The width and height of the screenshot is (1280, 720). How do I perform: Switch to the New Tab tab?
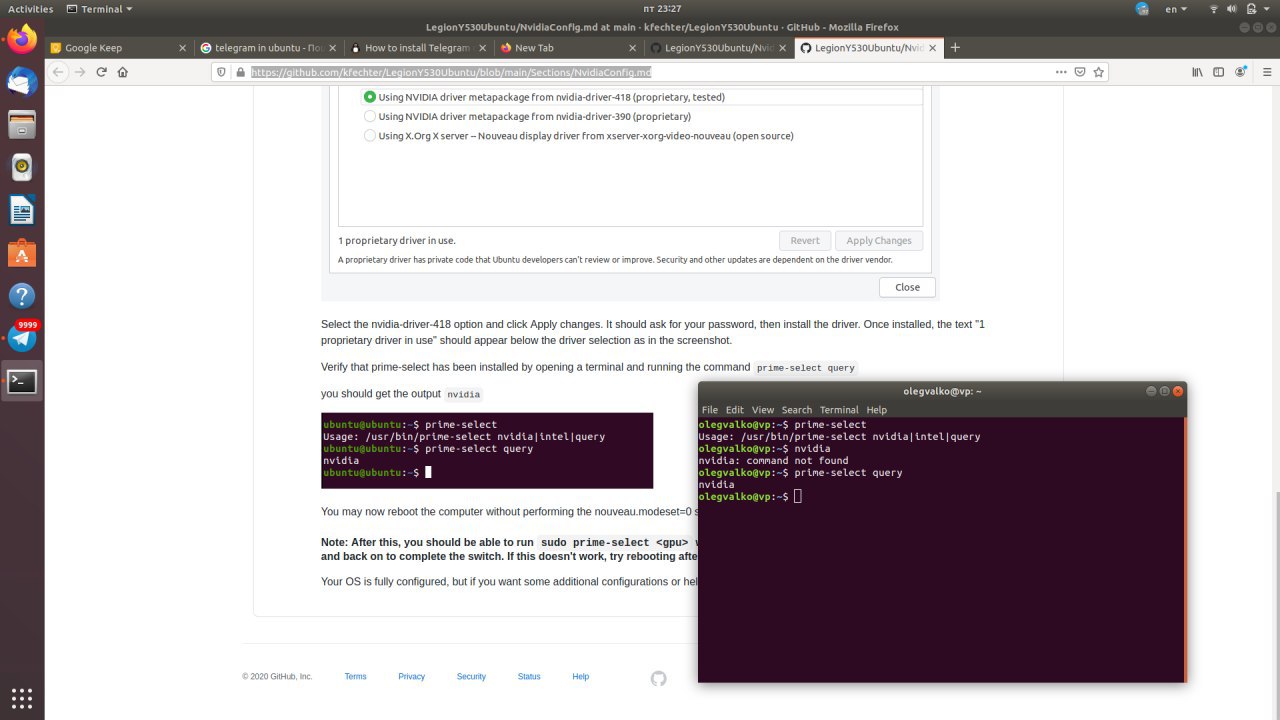568,47
